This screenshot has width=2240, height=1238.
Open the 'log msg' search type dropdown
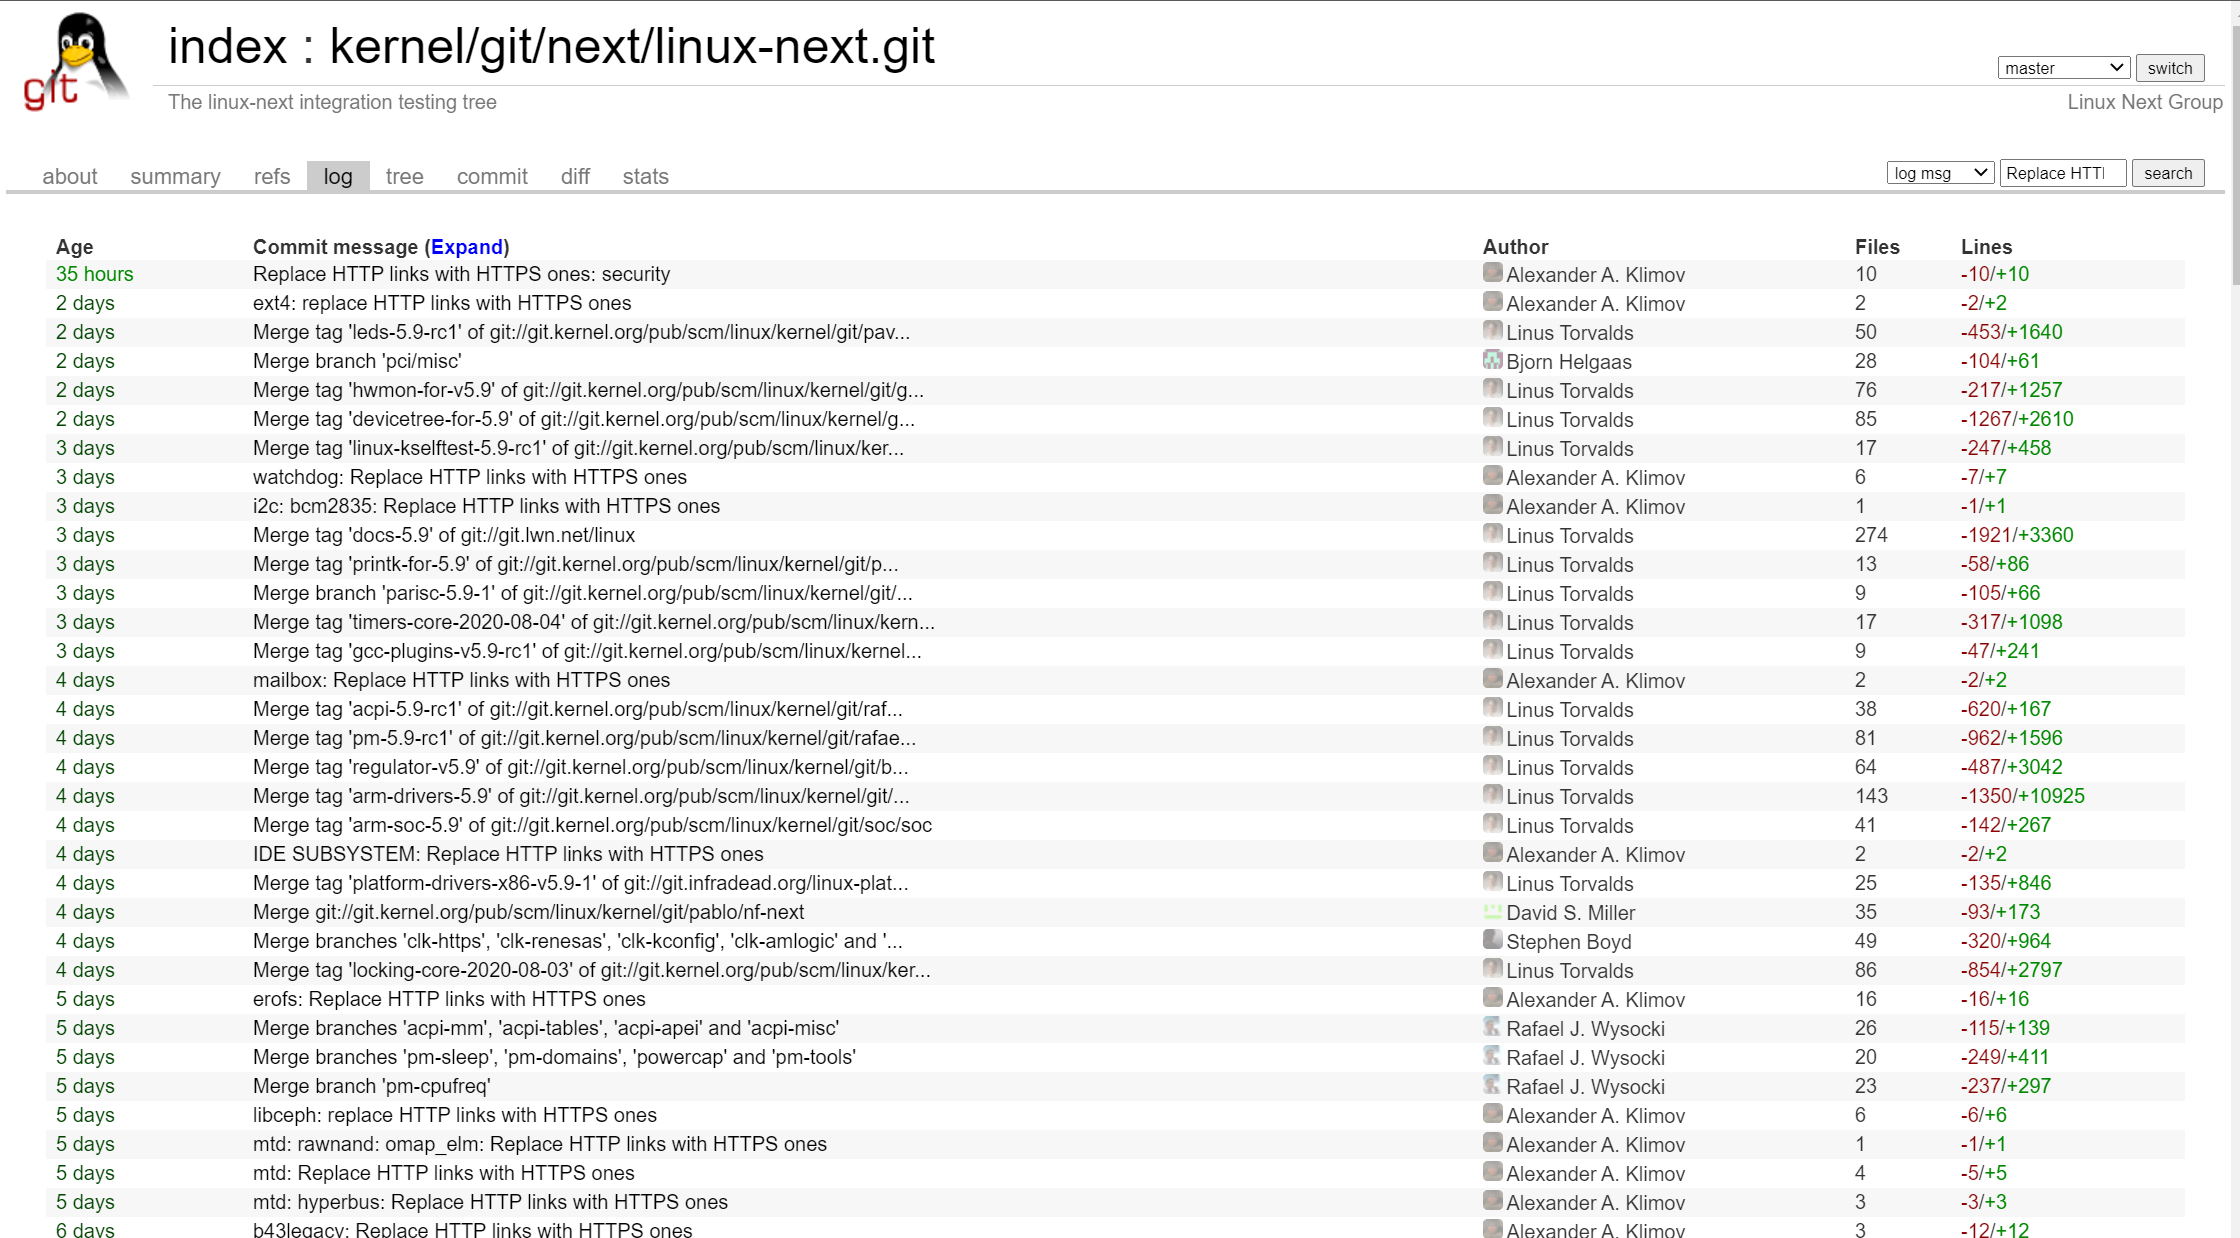[1940, 173]
